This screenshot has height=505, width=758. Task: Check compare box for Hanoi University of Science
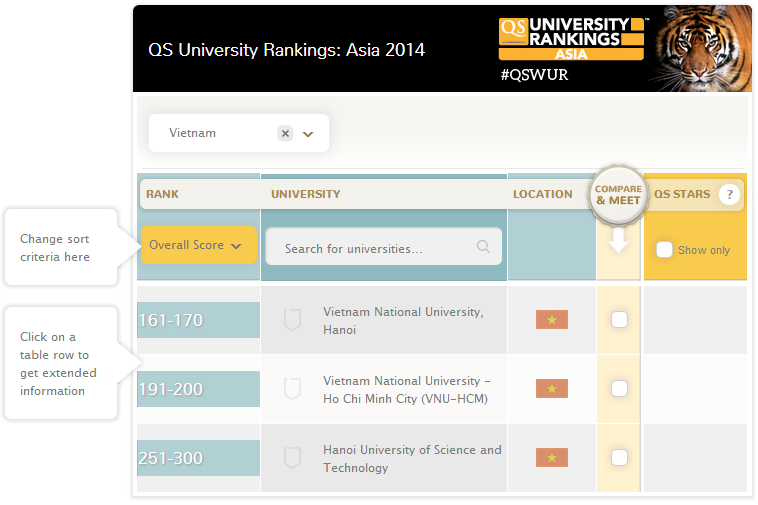tap(619, 458)
